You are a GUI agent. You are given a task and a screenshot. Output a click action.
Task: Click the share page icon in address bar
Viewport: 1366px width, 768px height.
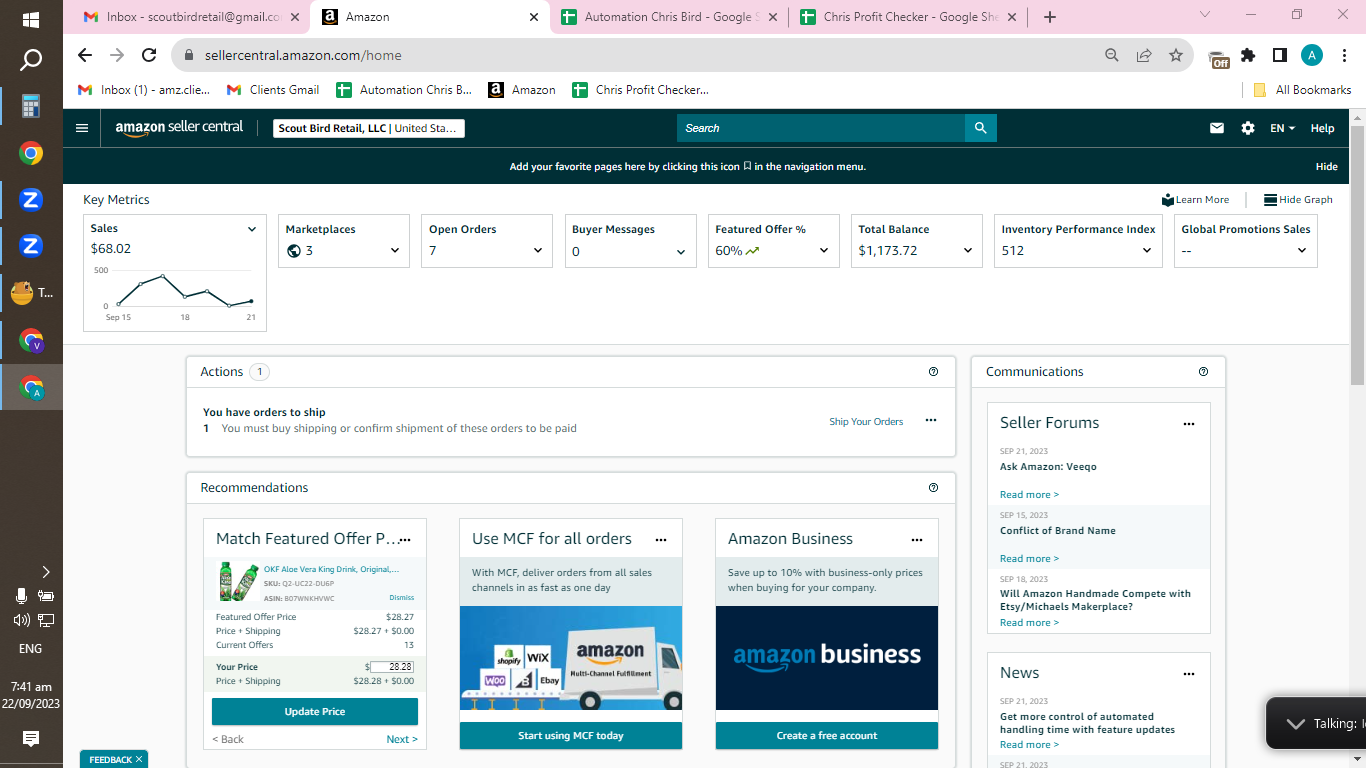coord(1144,55)
